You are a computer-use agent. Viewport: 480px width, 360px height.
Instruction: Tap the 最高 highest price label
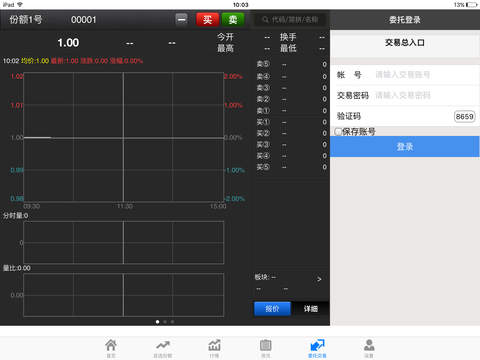[x=225, y=48]
